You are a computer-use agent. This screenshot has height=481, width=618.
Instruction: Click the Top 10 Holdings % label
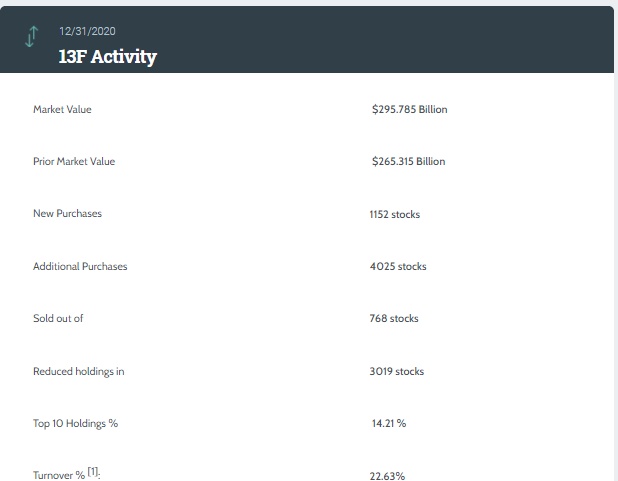pos(75,423)
